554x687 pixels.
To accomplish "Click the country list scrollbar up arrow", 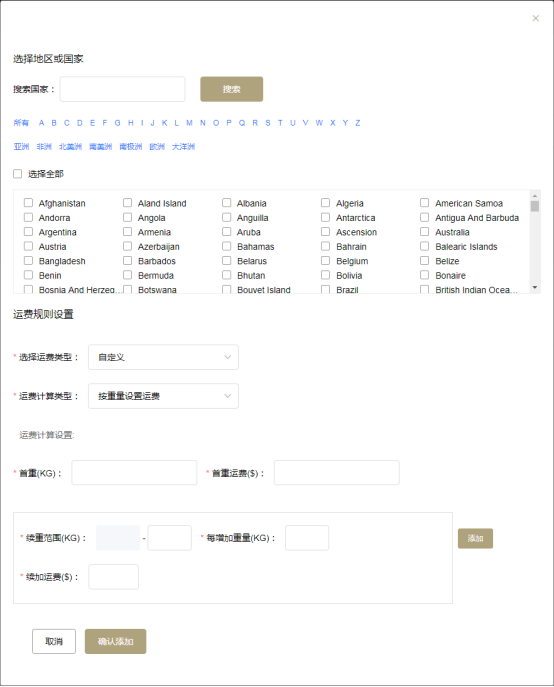I will click(535, 195).
